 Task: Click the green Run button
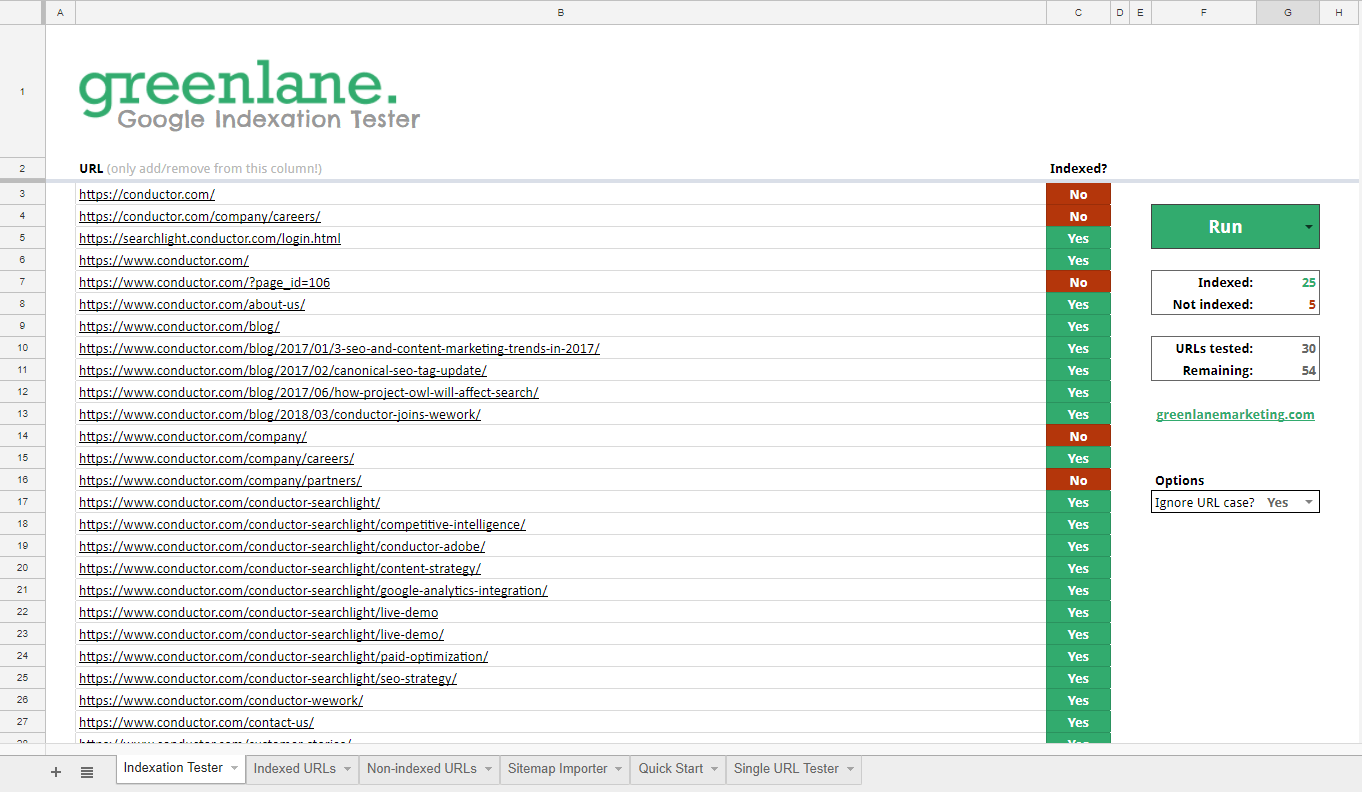(1225, 227)
